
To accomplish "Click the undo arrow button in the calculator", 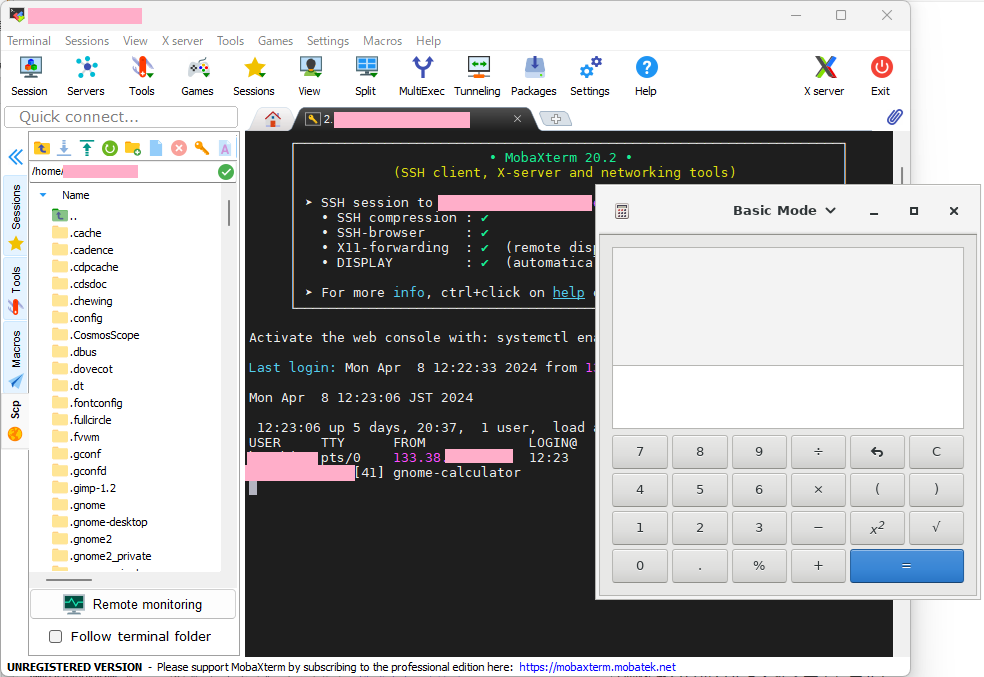I will [x=877, y=452].
